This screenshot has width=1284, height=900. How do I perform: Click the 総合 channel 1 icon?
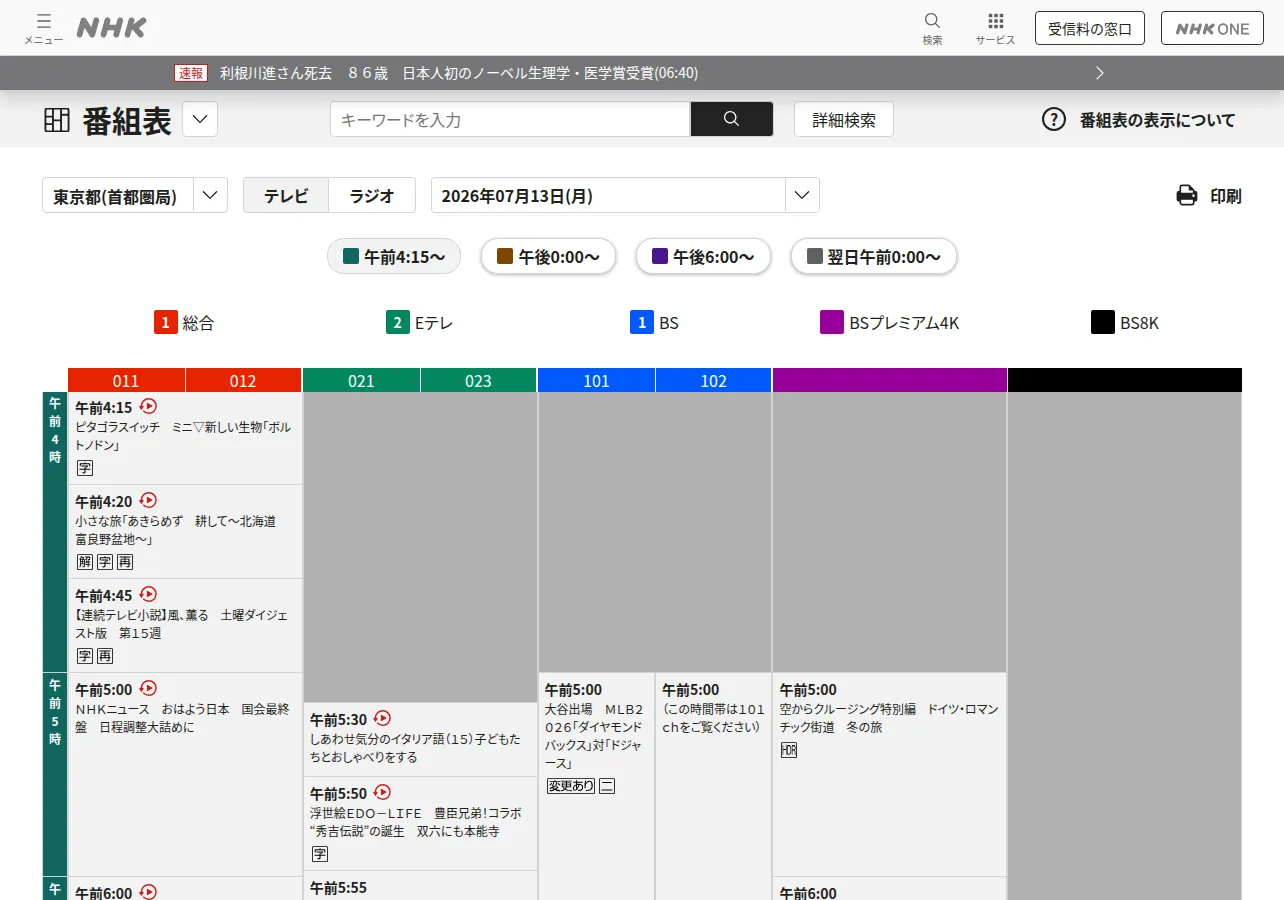166,322
